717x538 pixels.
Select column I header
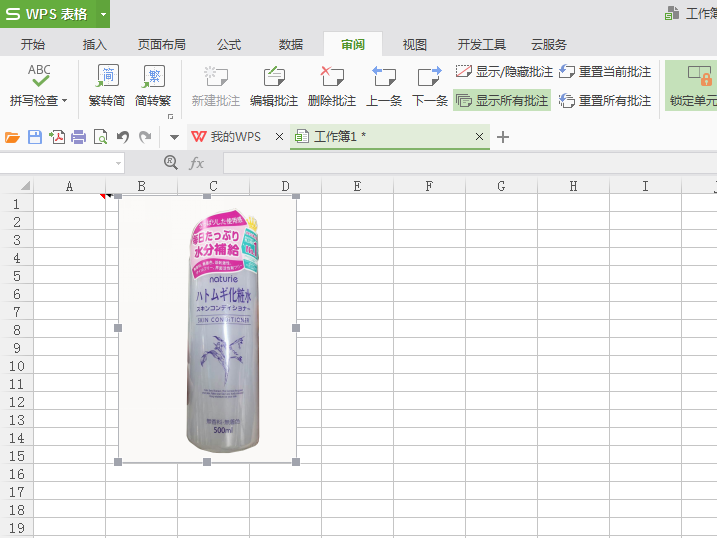click(645, 186)
